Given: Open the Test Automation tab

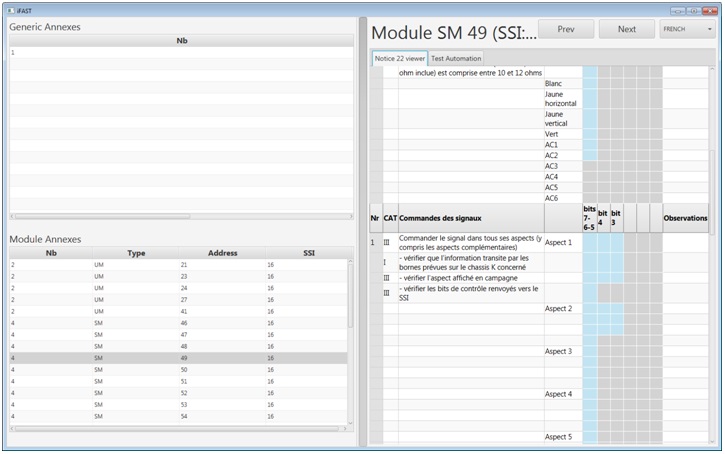Looking at the screenshot, I should pyautogui.click(x=456, y=58).
